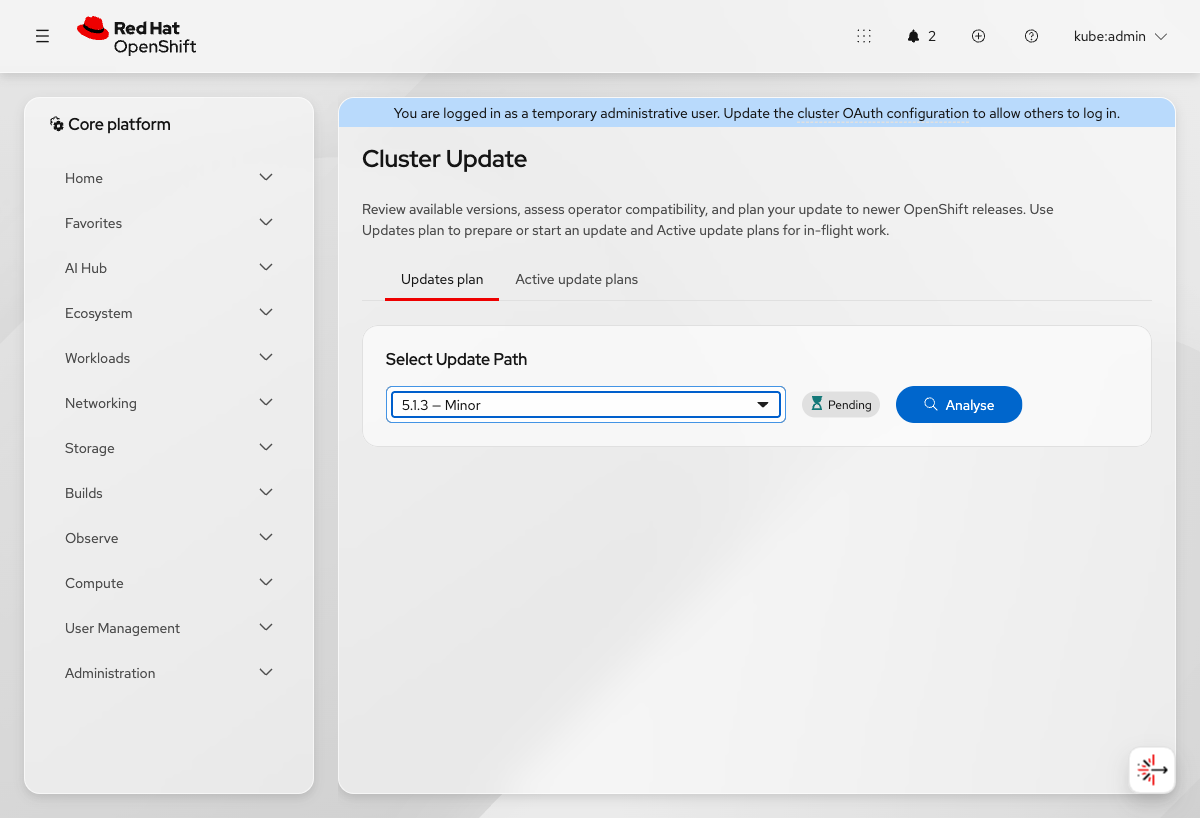
Task: Expand the Ecosystem navigation section
Action: pos(169,313)
